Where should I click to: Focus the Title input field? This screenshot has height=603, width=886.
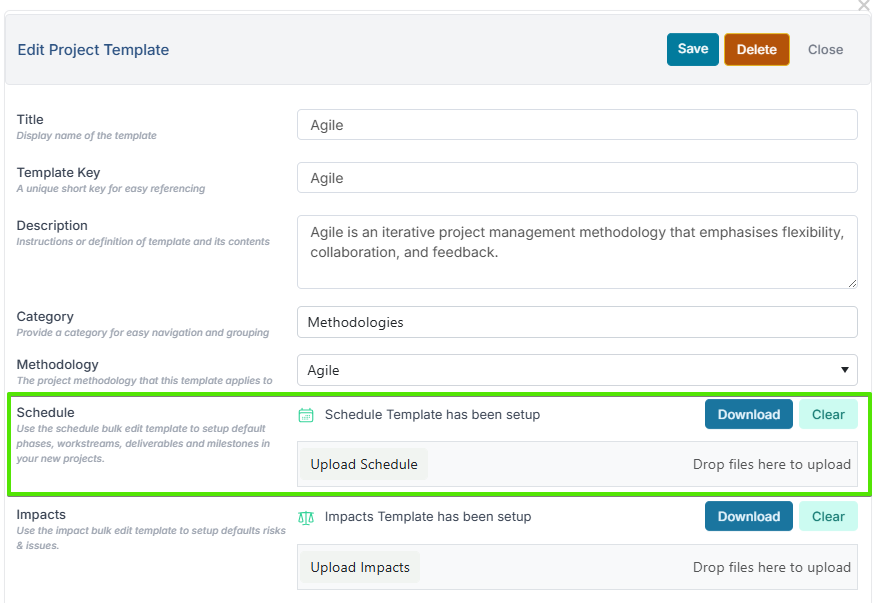tap(577, 125)
